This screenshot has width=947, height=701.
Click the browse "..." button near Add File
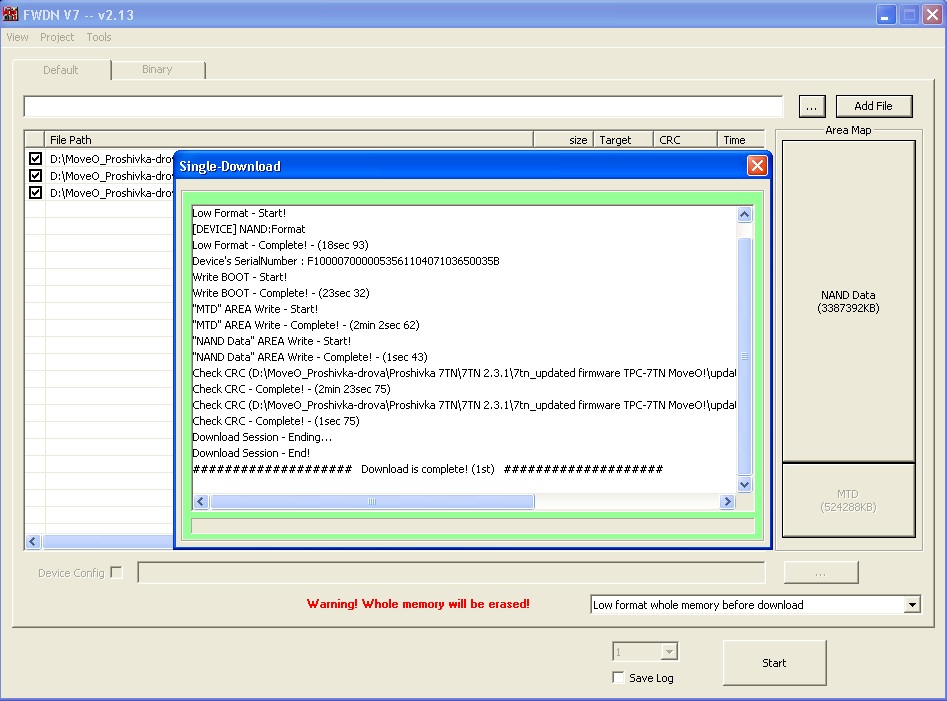(812, 106)
